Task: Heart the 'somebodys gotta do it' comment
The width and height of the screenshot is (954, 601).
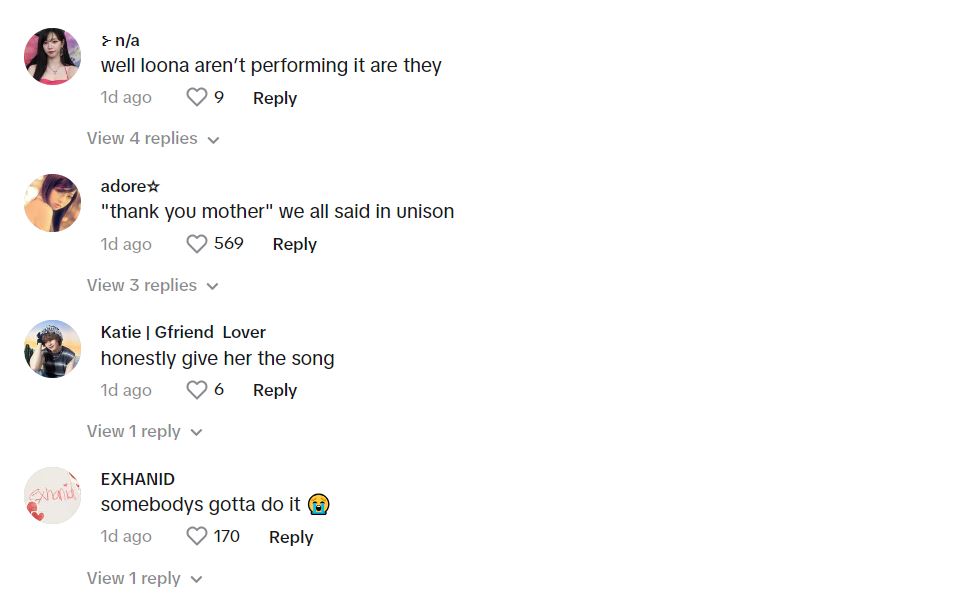Action: [x=197, y=537]
